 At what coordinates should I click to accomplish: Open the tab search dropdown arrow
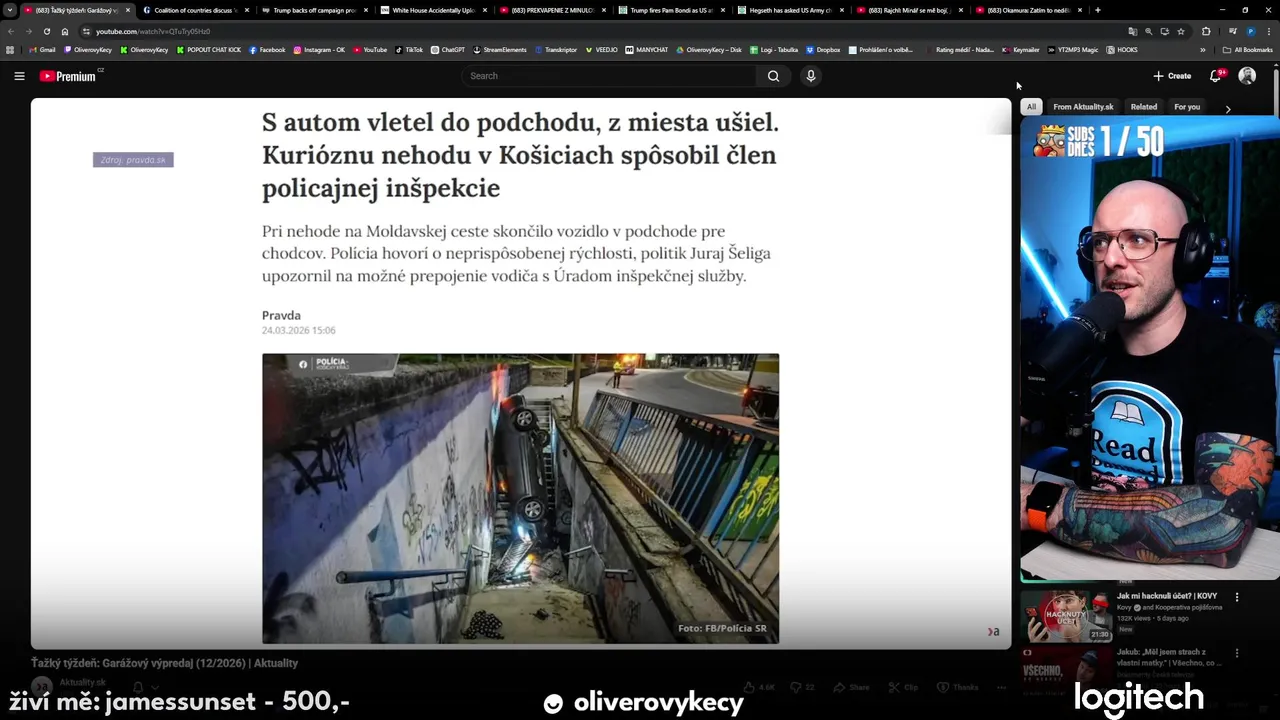coord(10,10)
